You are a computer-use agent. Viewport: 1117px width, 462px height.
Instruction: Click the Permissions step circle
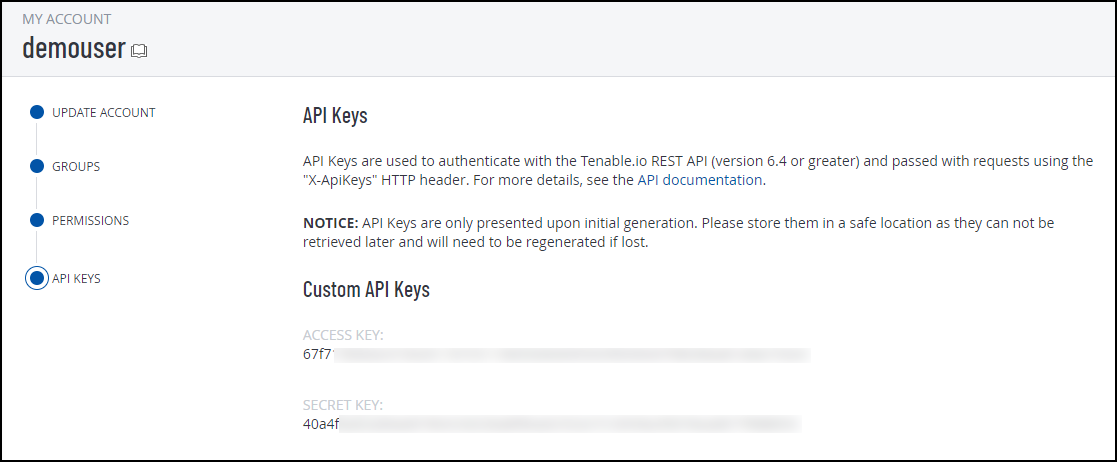37,220
